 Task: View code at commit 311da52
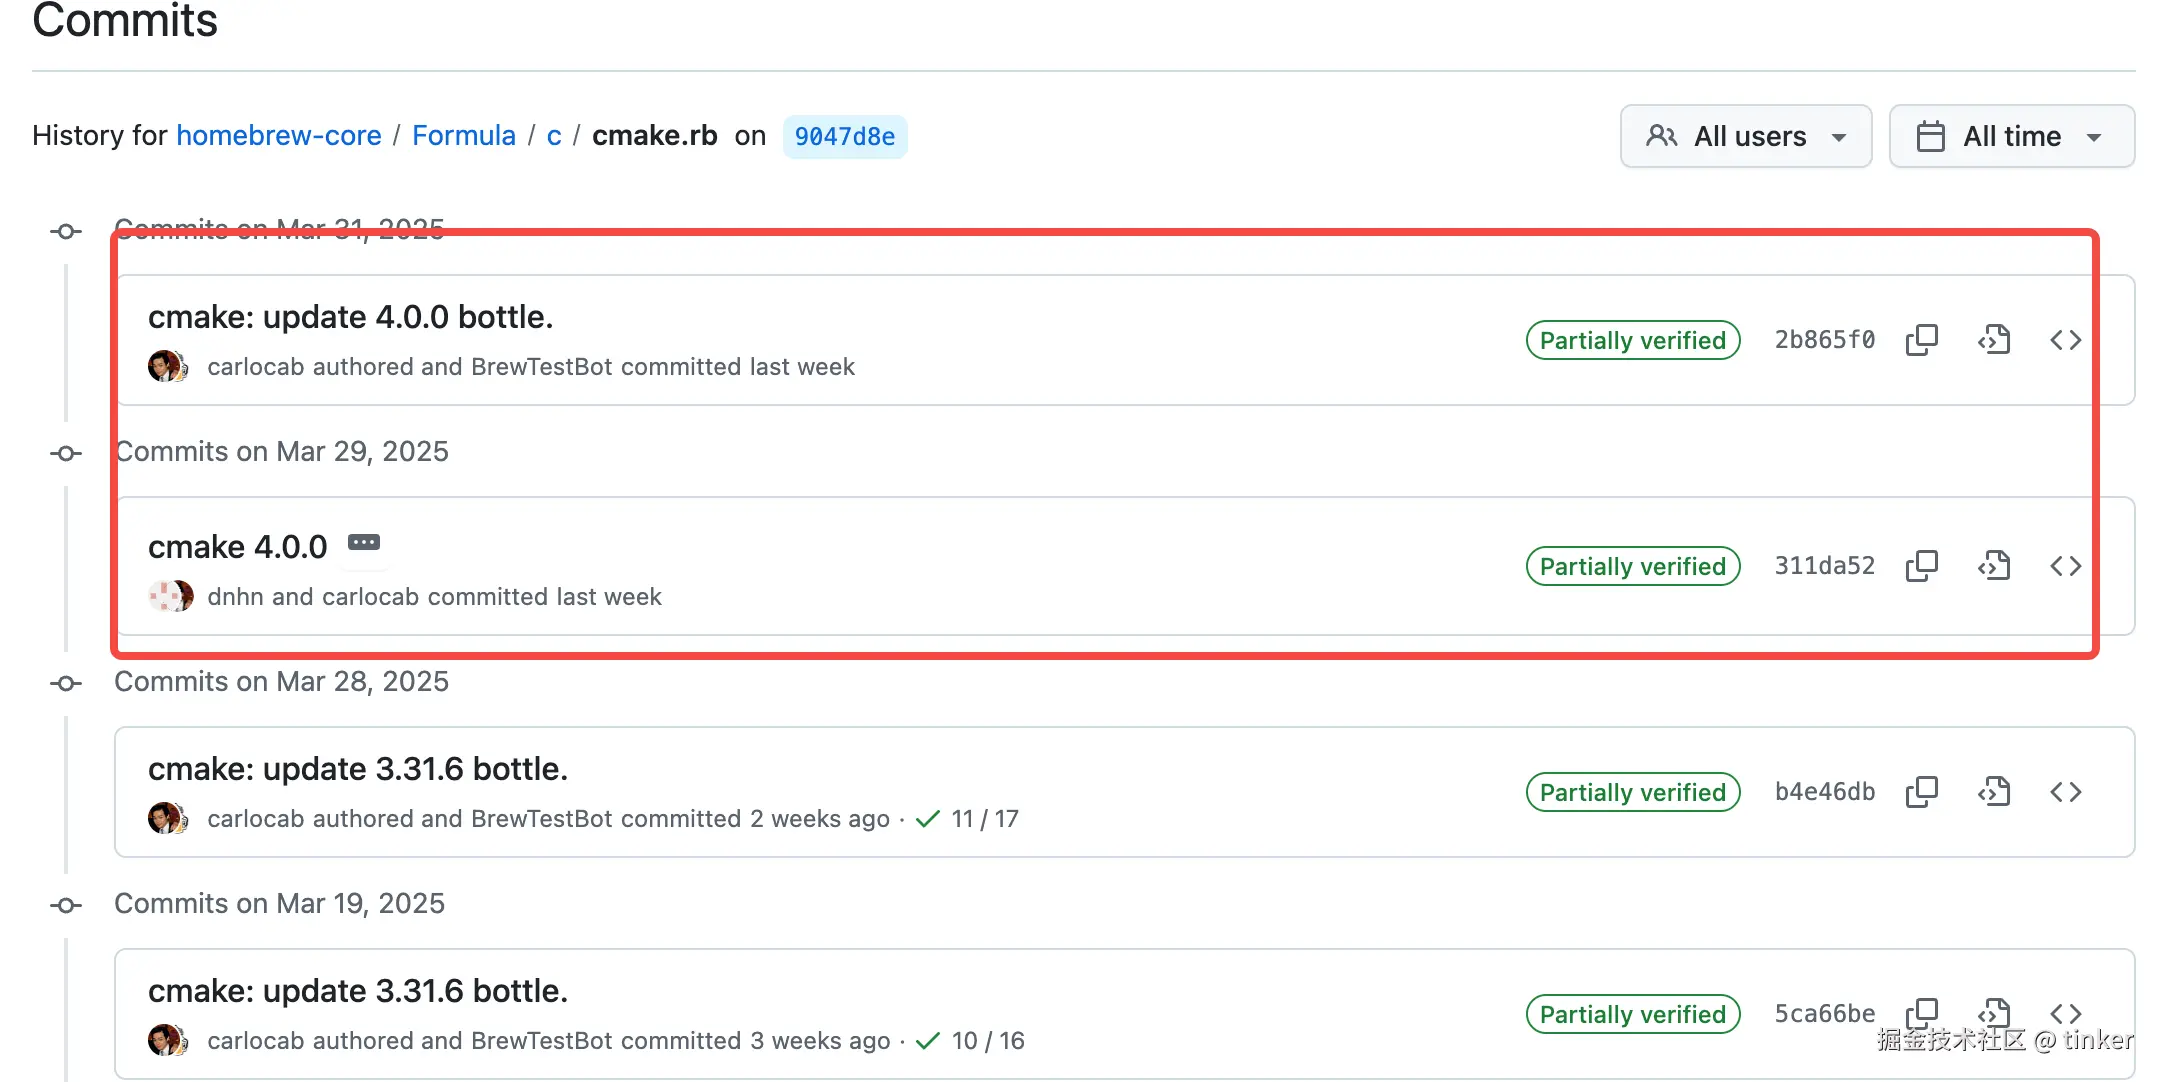tap(1993, 566)
